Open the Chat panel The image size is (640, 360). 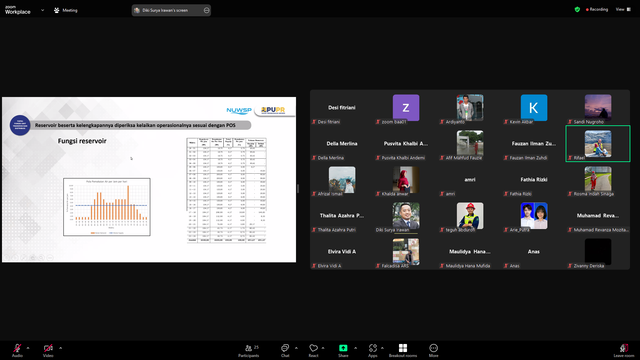[285, 350]
